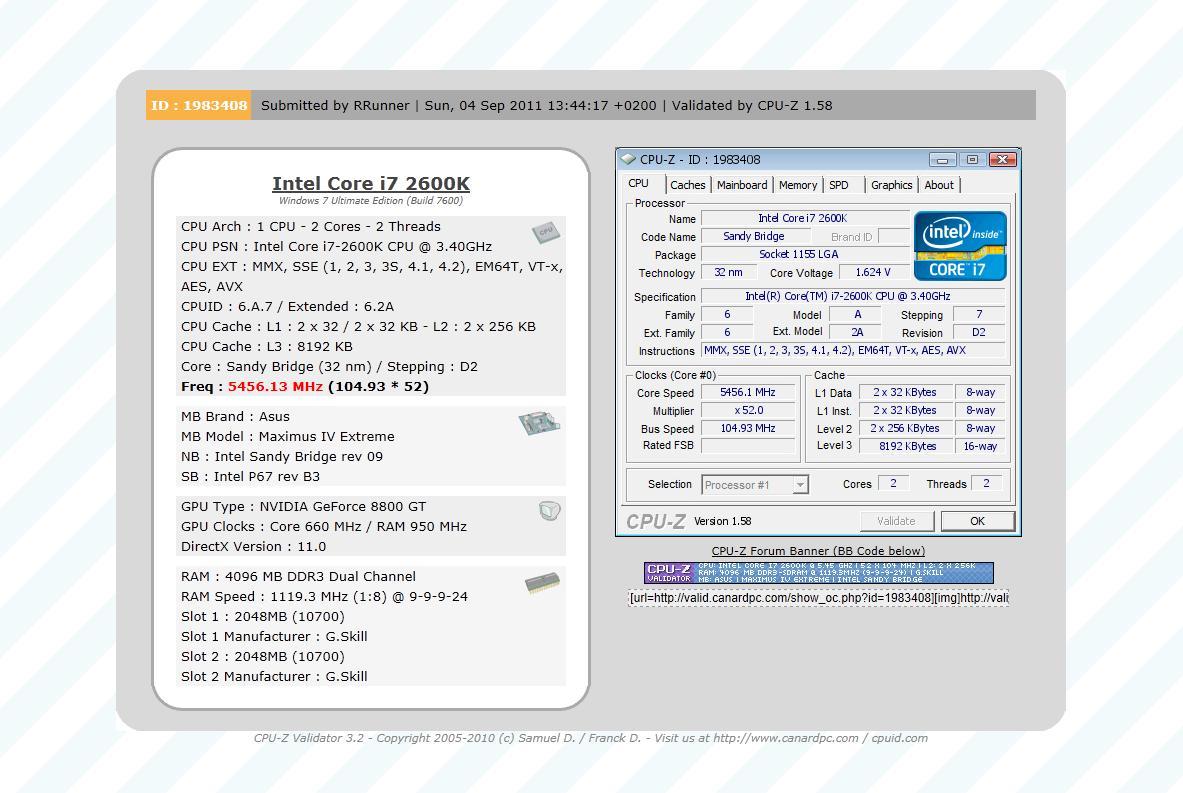Image resolution: width=1183 pixels, height=793 pixels.
Task: Click the Slot 2 Manufacturer : G.Skill line
Action: click(x=274, y=676)
